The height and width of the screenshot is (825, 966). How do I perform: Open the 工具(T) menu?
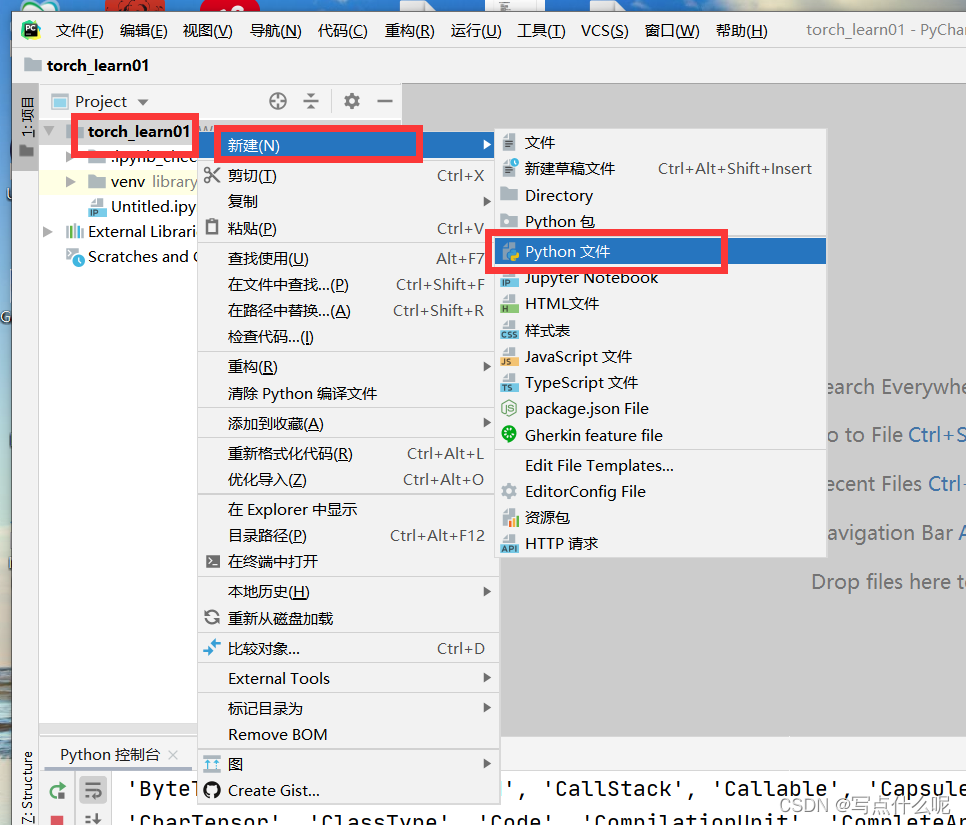[x=541, y=31]
